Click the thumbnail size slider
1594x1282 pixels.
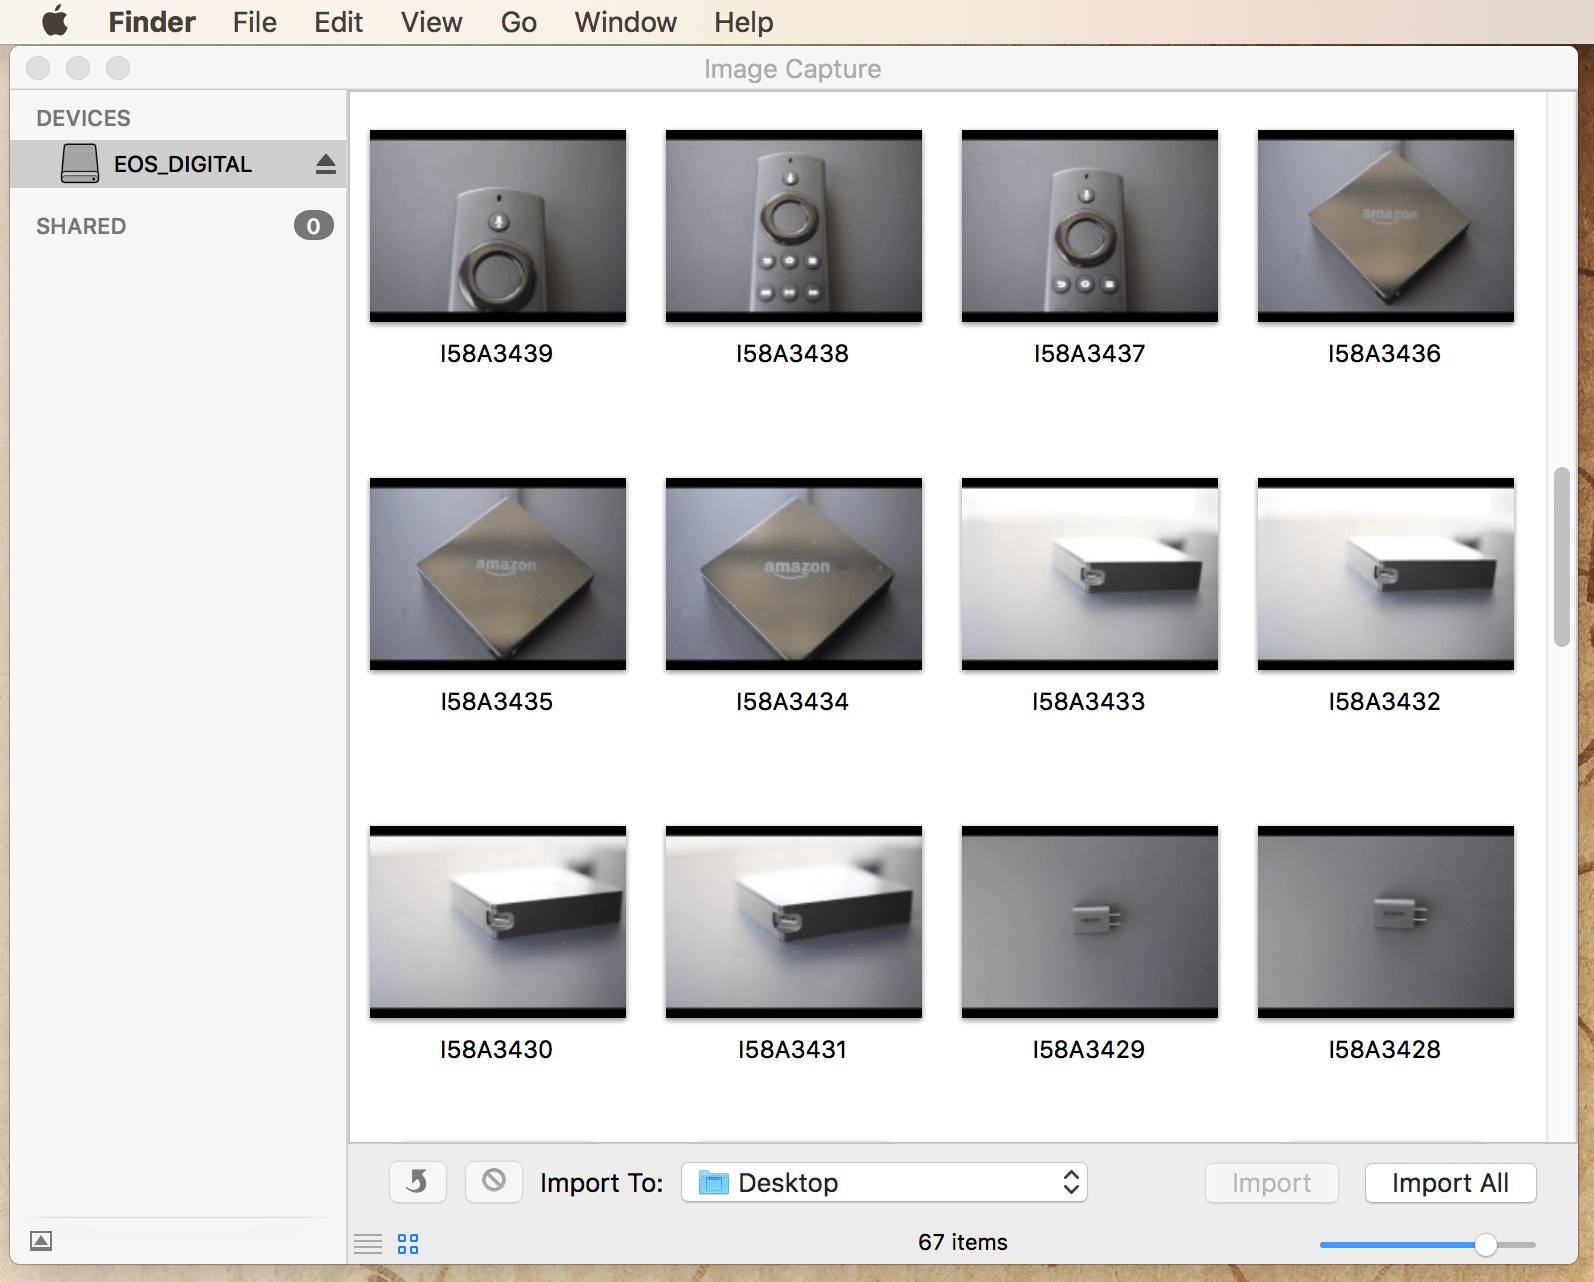click(x=1485, y=1244)
